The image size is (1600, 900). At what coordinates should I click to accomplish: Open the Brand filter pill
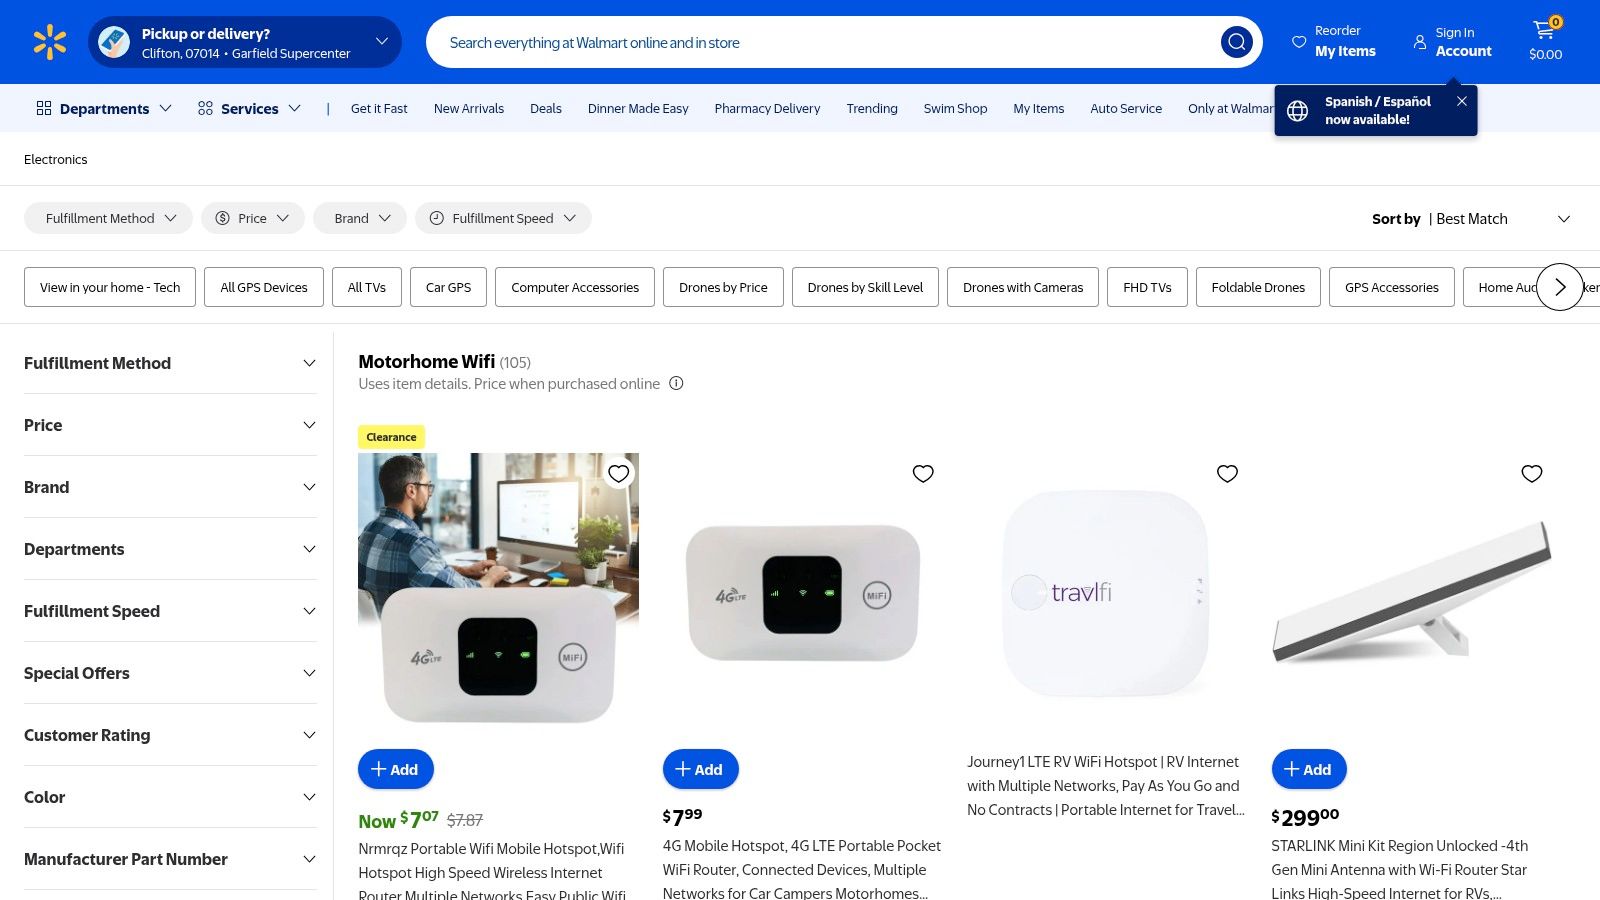point(360,218)
